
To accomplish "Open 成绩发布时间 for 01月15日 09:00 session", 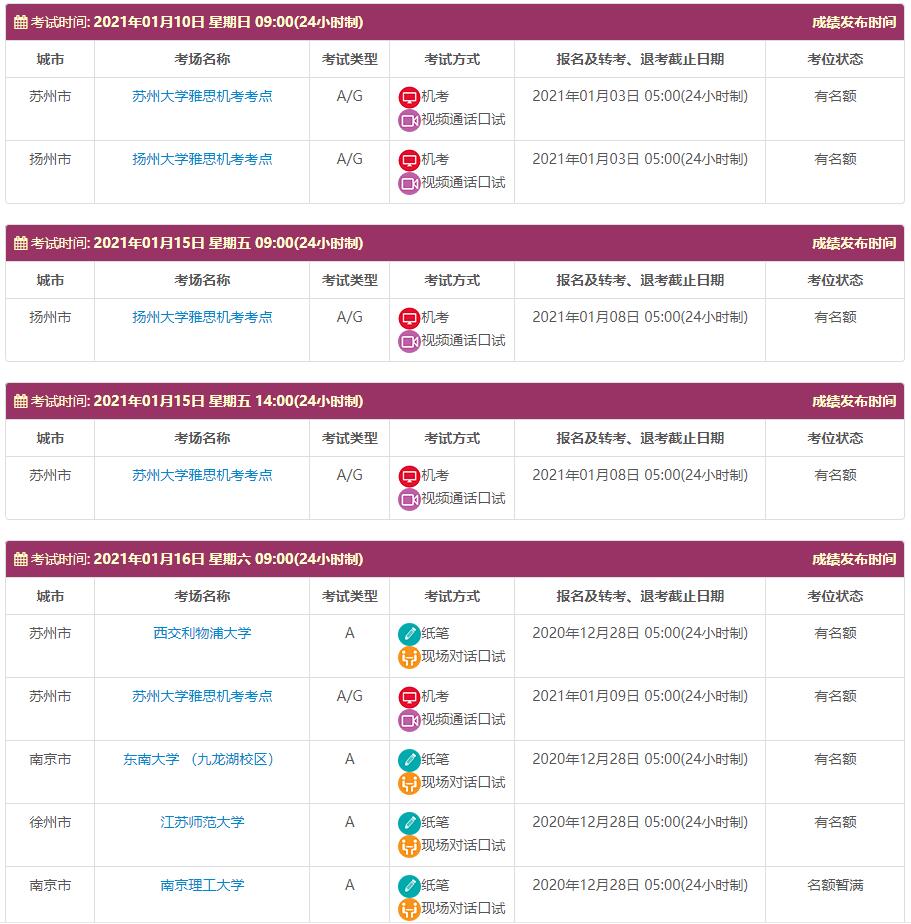I will coord(854,243).
